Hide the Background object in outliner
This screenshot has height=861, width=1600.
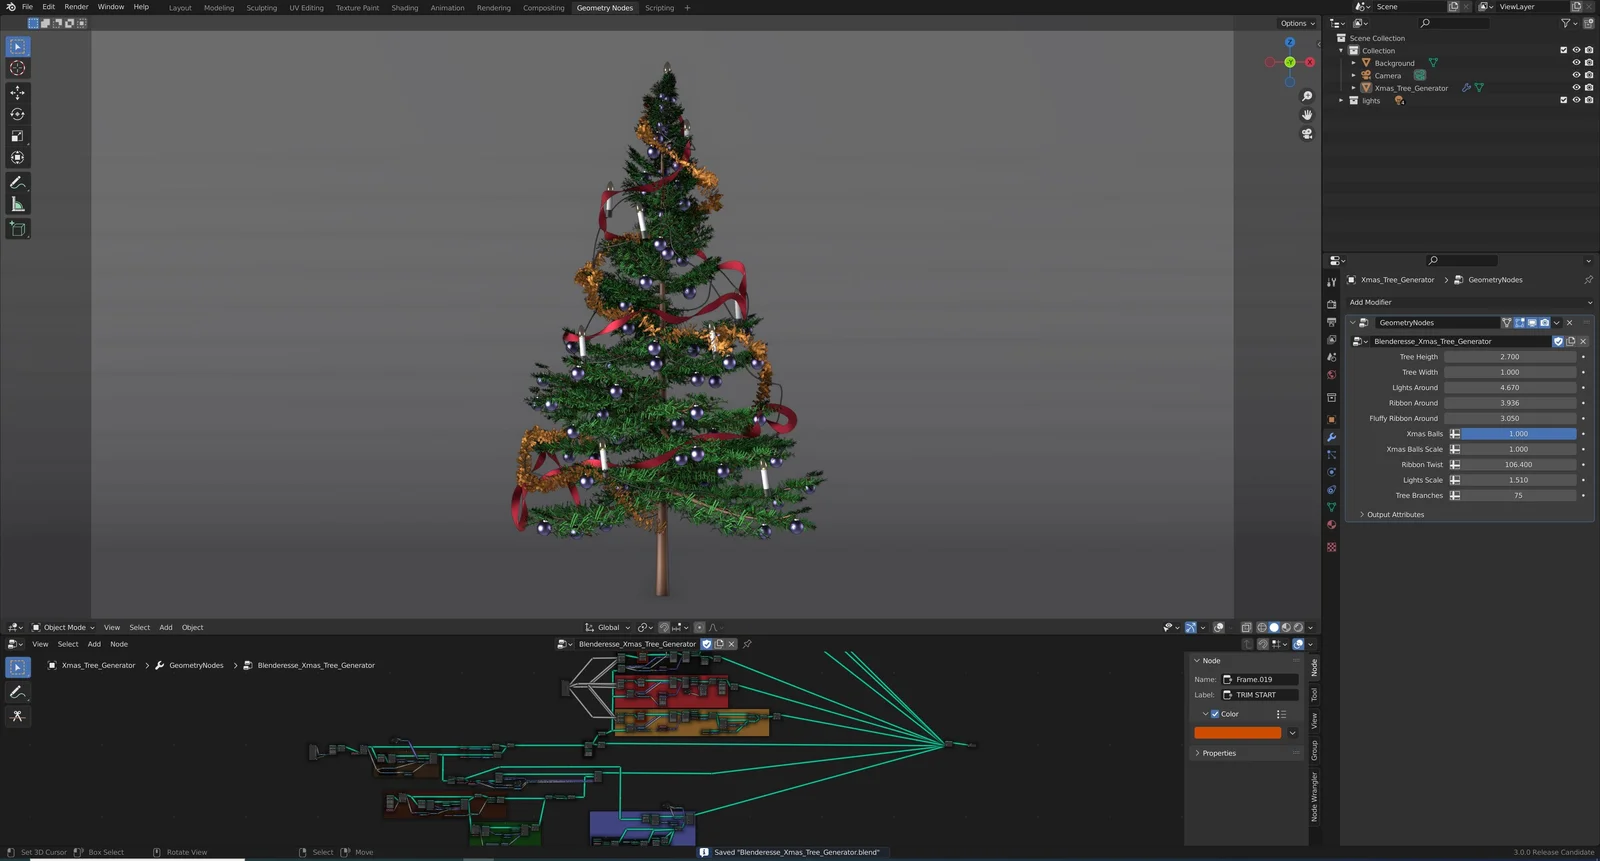tap(1576, 63)
